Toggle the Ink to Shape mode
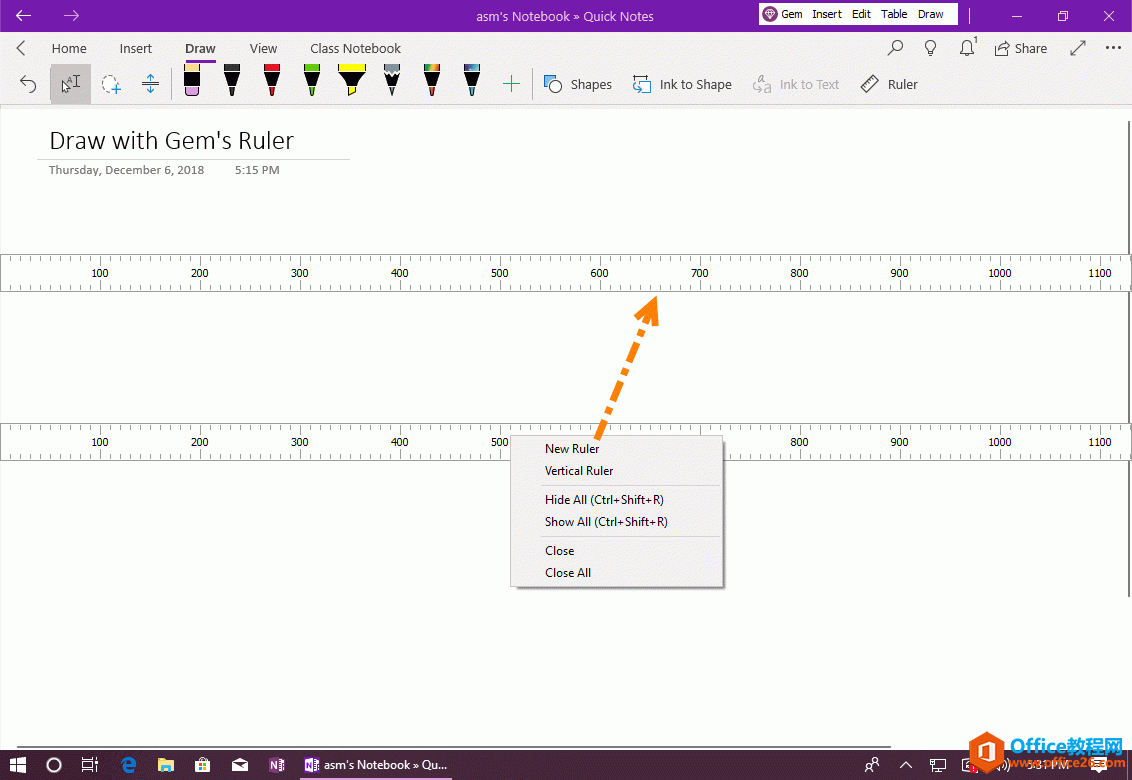Viewport: 1132px width, 780px height. [x=682, y=84]
